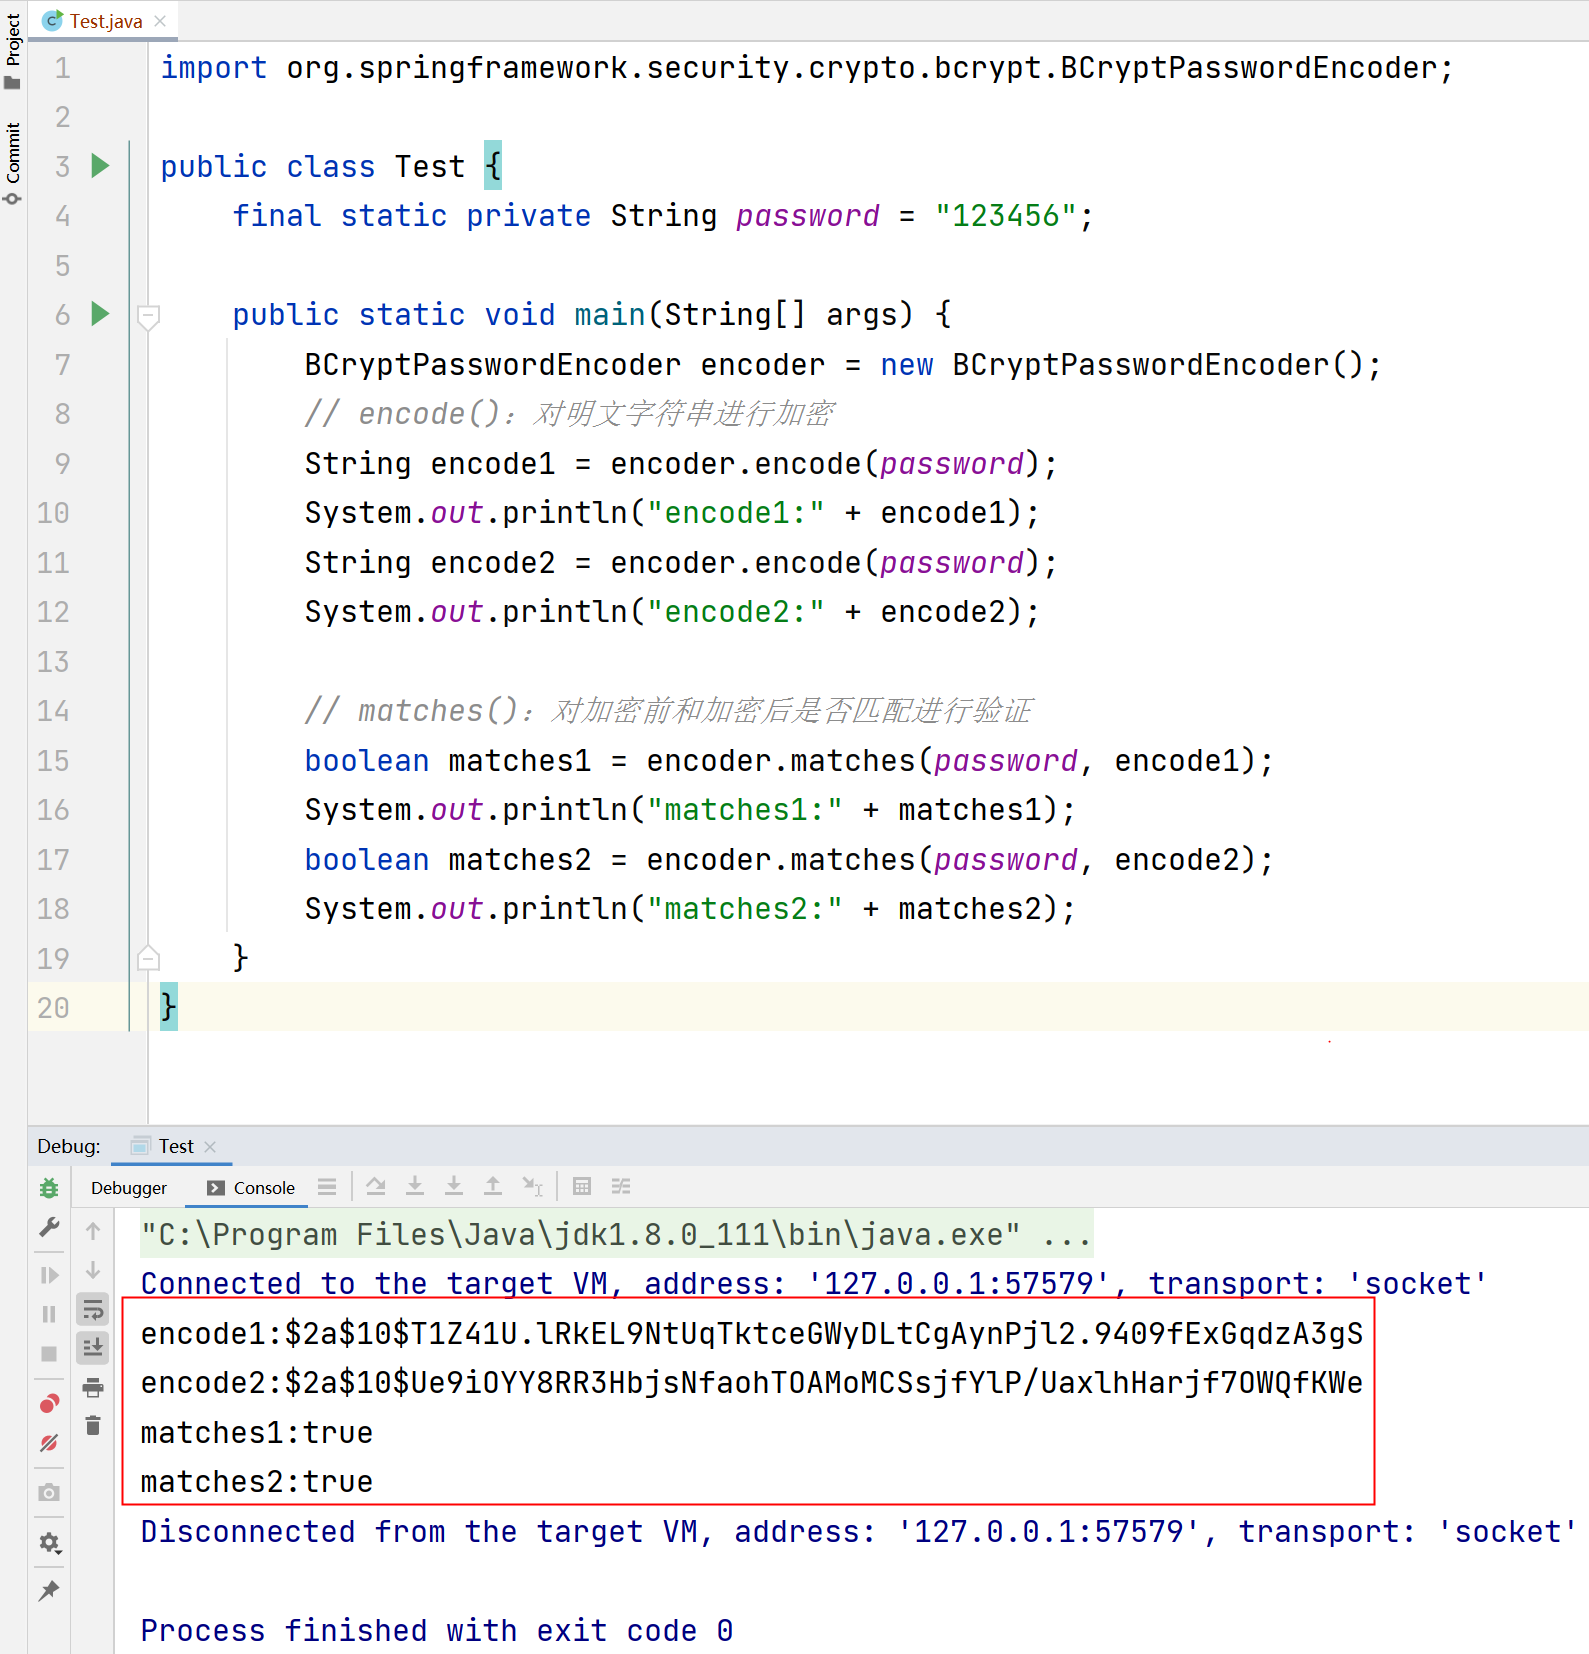Image resolution: width=1589 pixels, height=1654 pixels.
Task: Click line number 15 in gutter
Action: coord(53,760)
